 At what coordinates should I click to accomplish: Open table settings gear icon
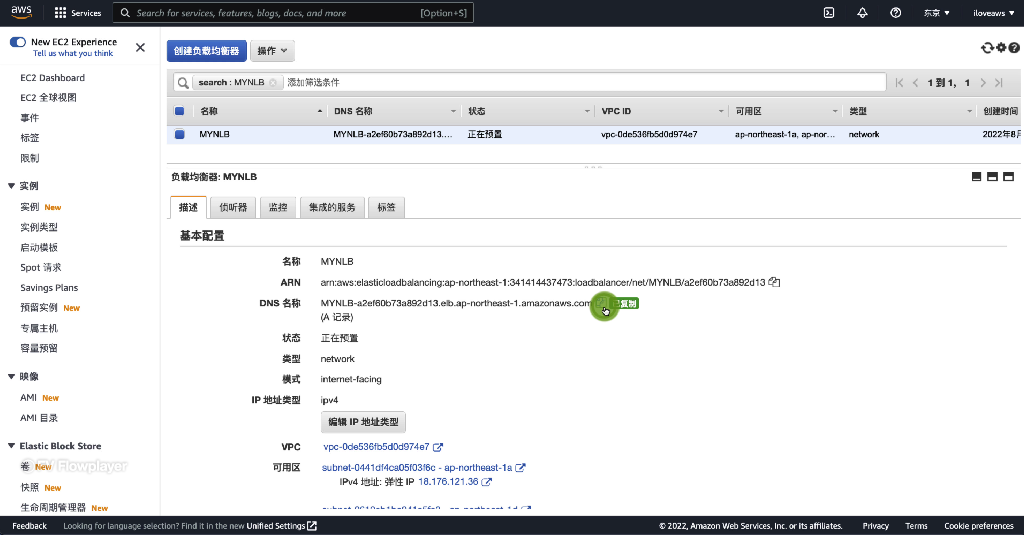click(1000, 48)
